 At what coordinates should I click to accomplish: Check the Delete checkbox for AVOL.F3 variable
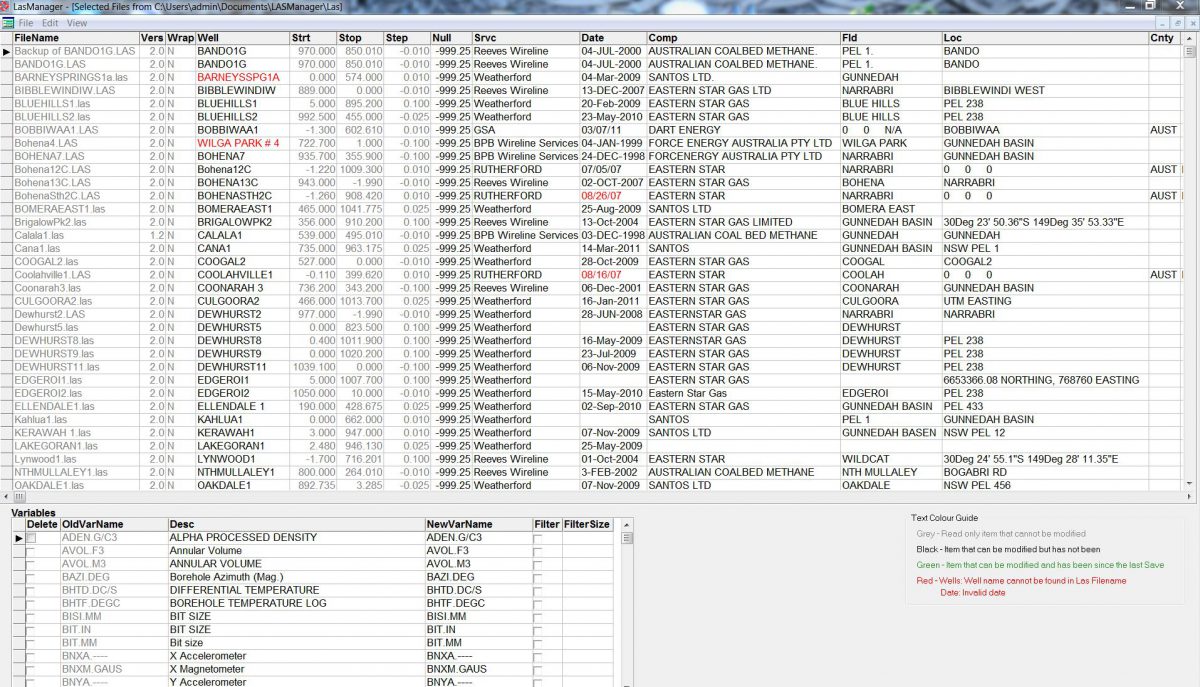click(30, 550)
